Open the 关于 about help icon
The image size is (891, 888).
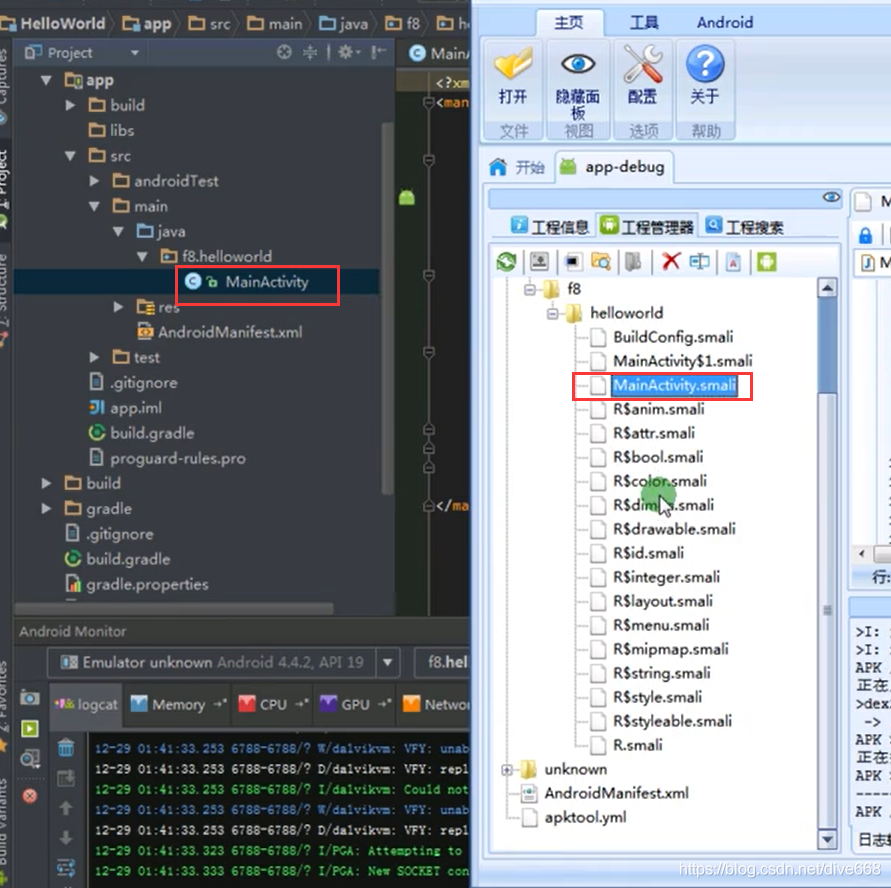click(705, 64)
